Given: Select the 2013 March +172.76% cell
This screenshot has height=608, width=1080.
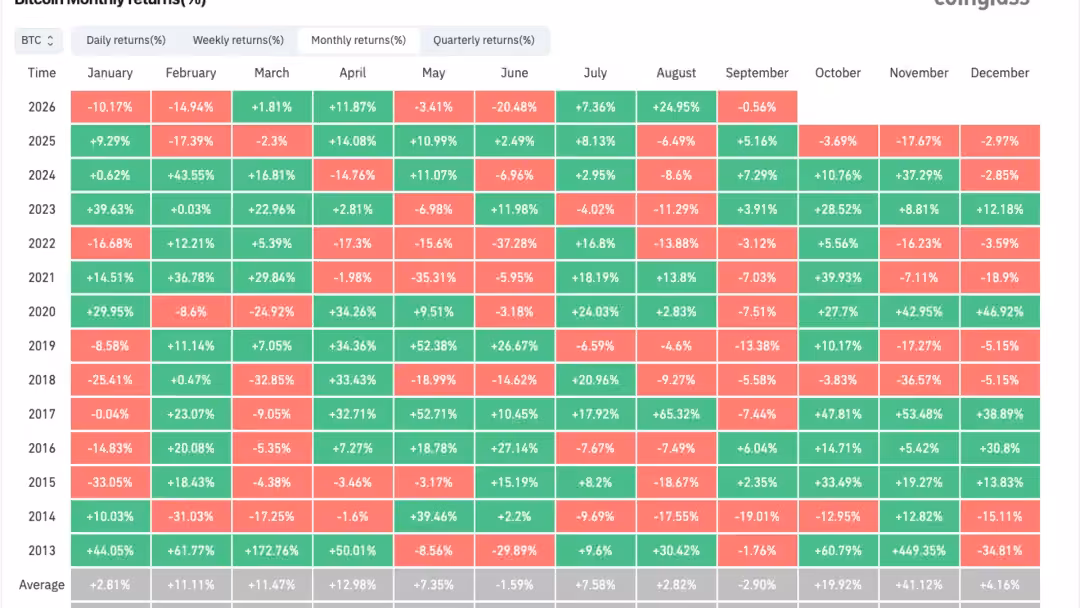Looking at the screenshot, I should click(272, 550).
